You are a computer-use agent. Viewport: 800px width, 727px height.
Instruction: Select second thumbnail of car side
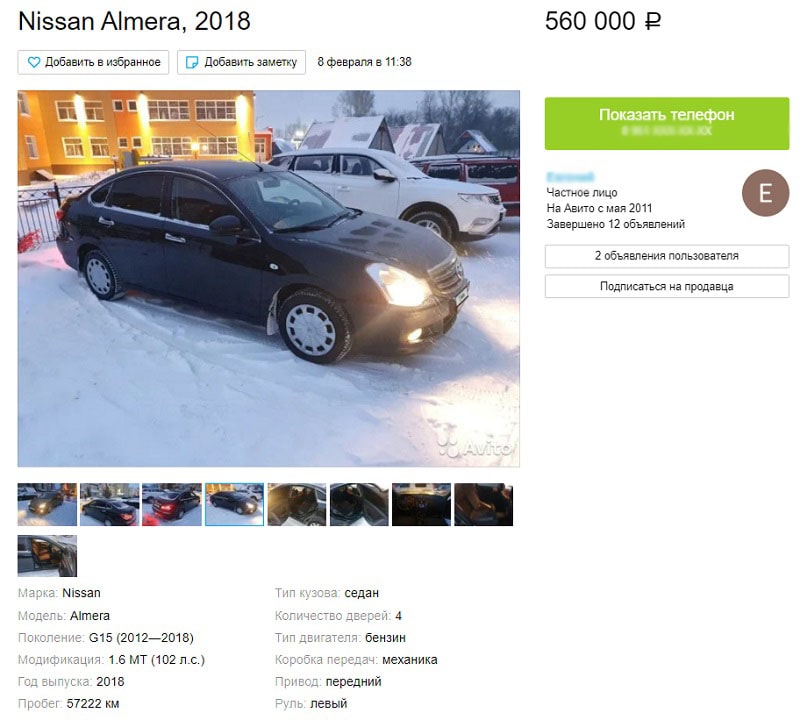tap(110, 505)
